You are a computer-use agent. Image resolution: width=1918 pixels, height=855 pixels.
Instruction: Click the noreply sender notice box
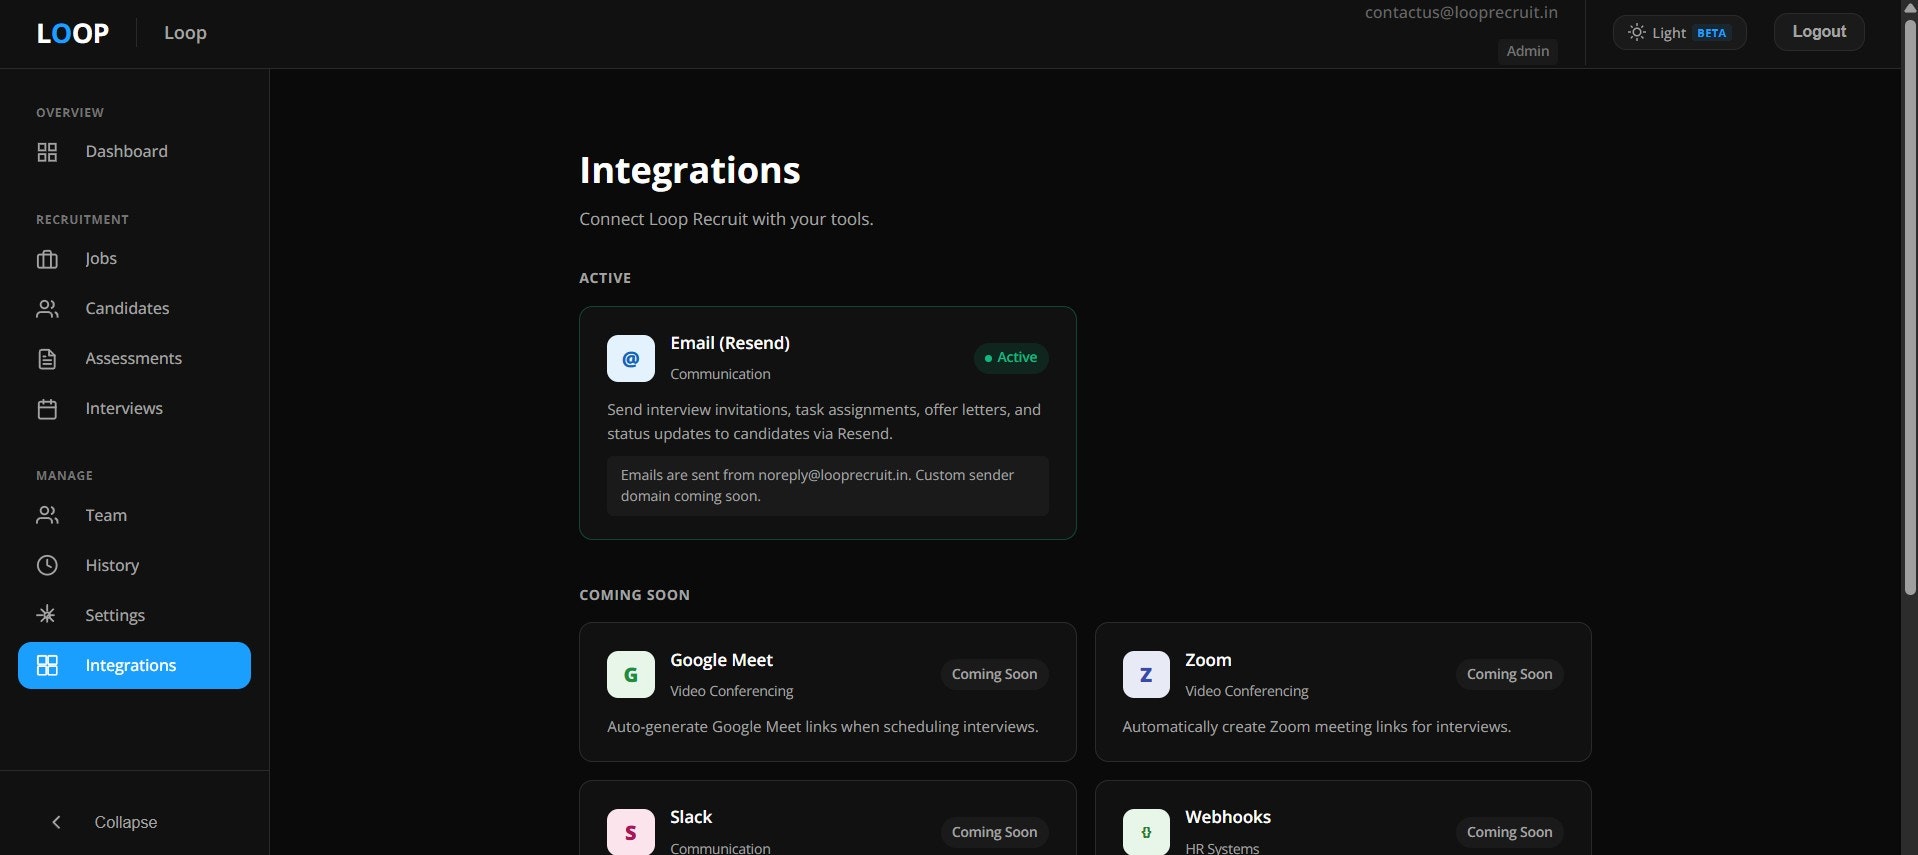[828, 486]
